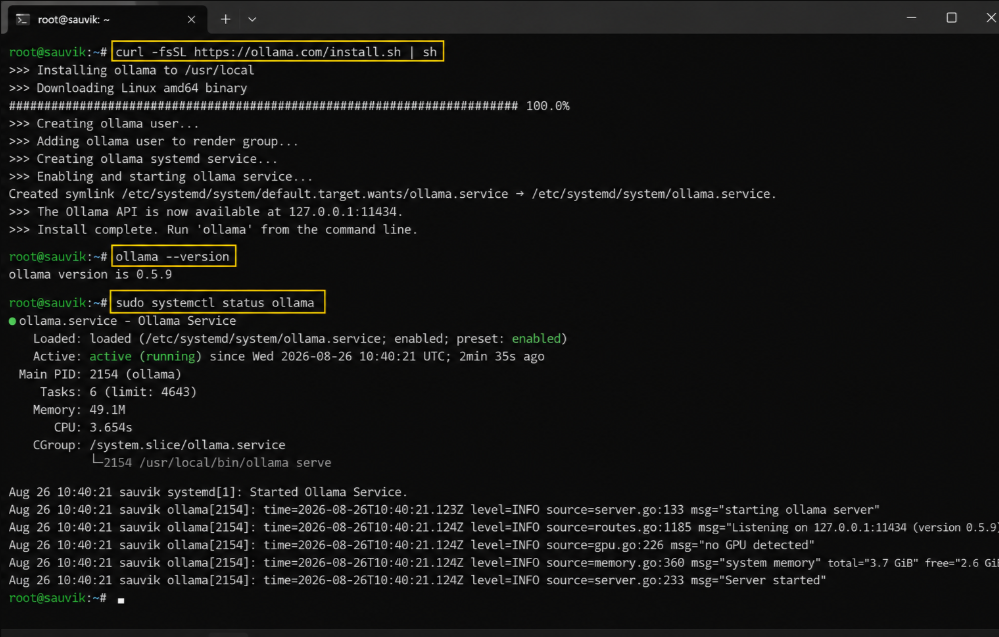Close the terminal window
The image size is (999, 637).
click(991, 18)
